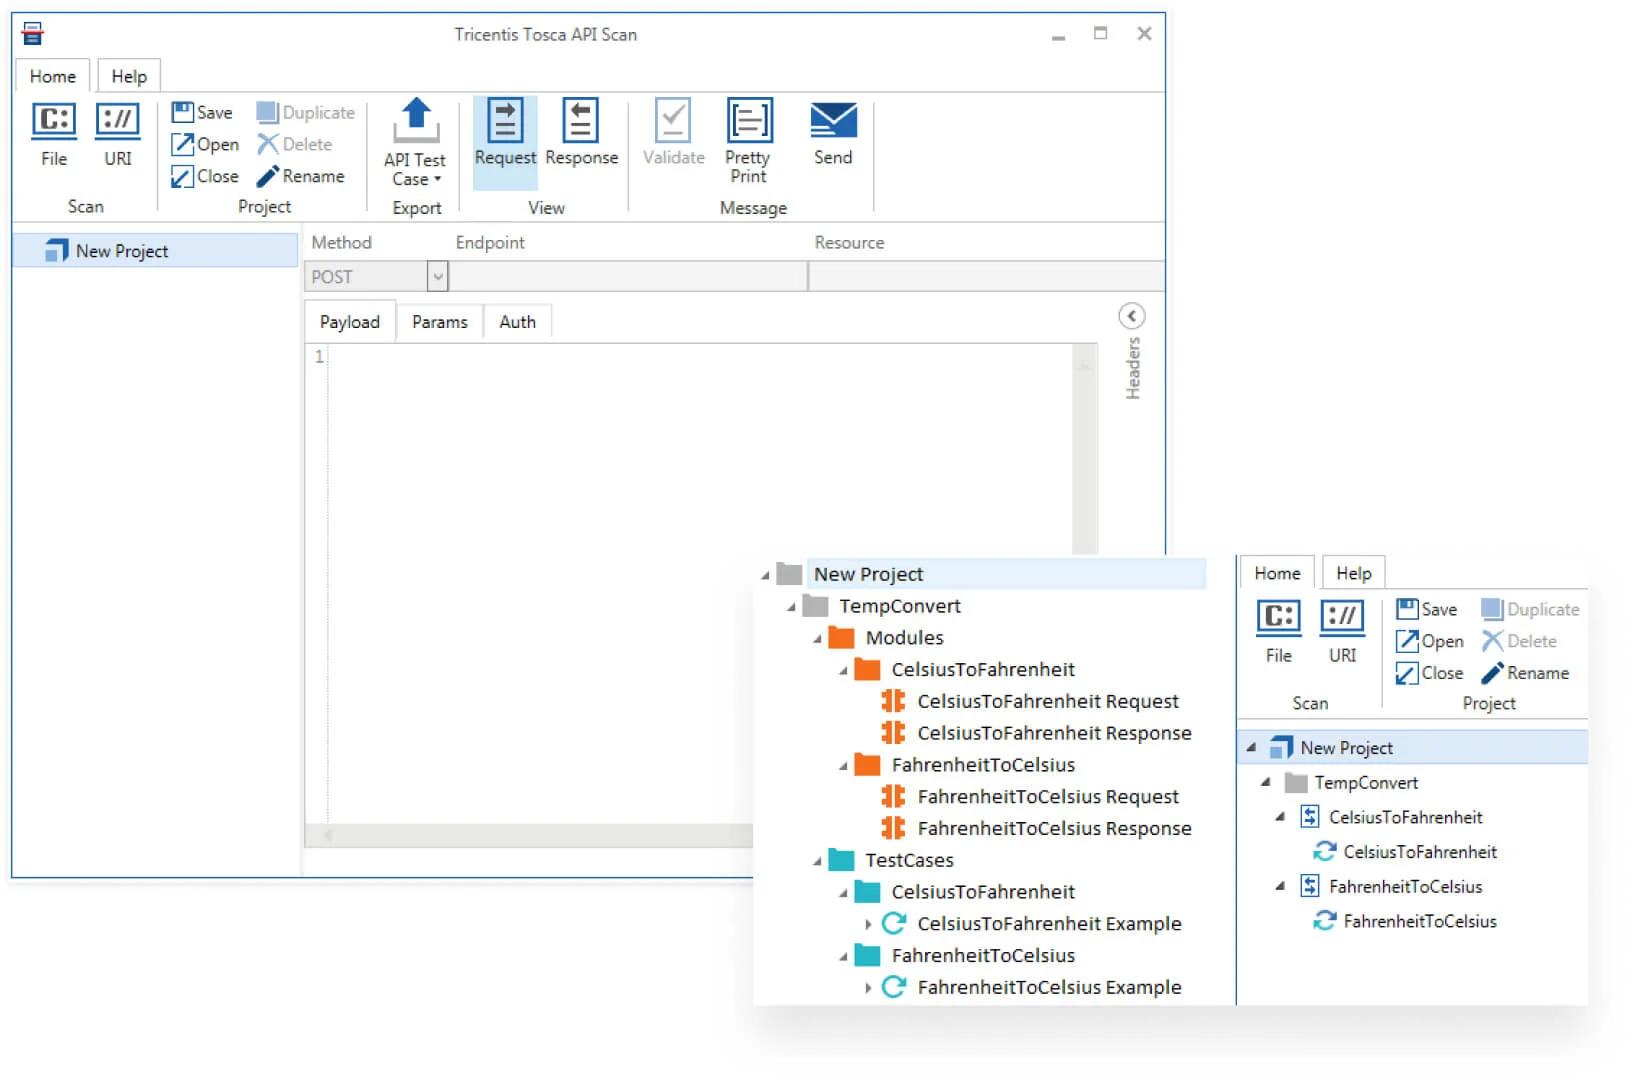Select FahrenheitToCelsius Request module in tree
This screenshot has width=1636, height=1086.
click(x=1047, y=797)
